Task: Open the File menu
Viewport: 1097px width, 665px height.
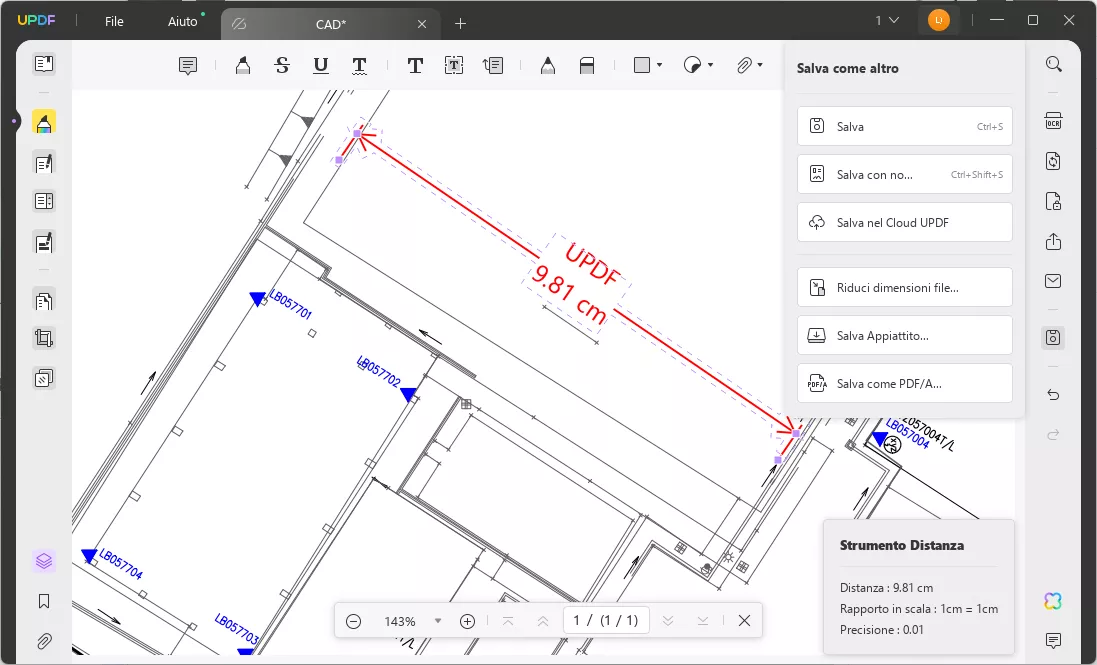Action: pyautogui.click(x=114, y=22)
